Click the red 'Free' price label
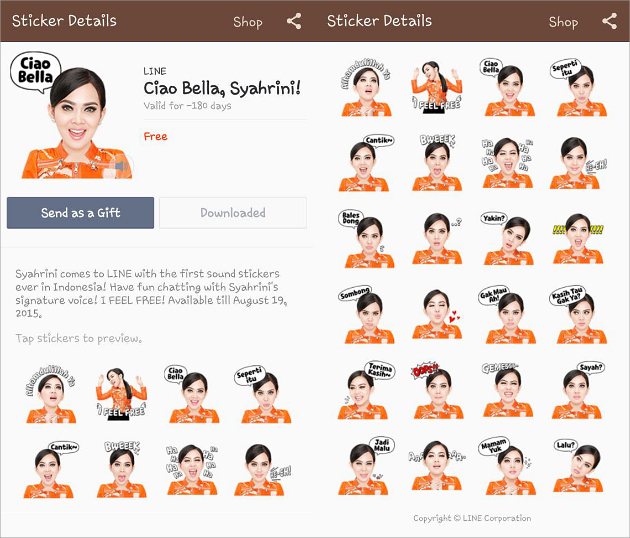Viewport: 630px width, 538px height. click(155, 137)
